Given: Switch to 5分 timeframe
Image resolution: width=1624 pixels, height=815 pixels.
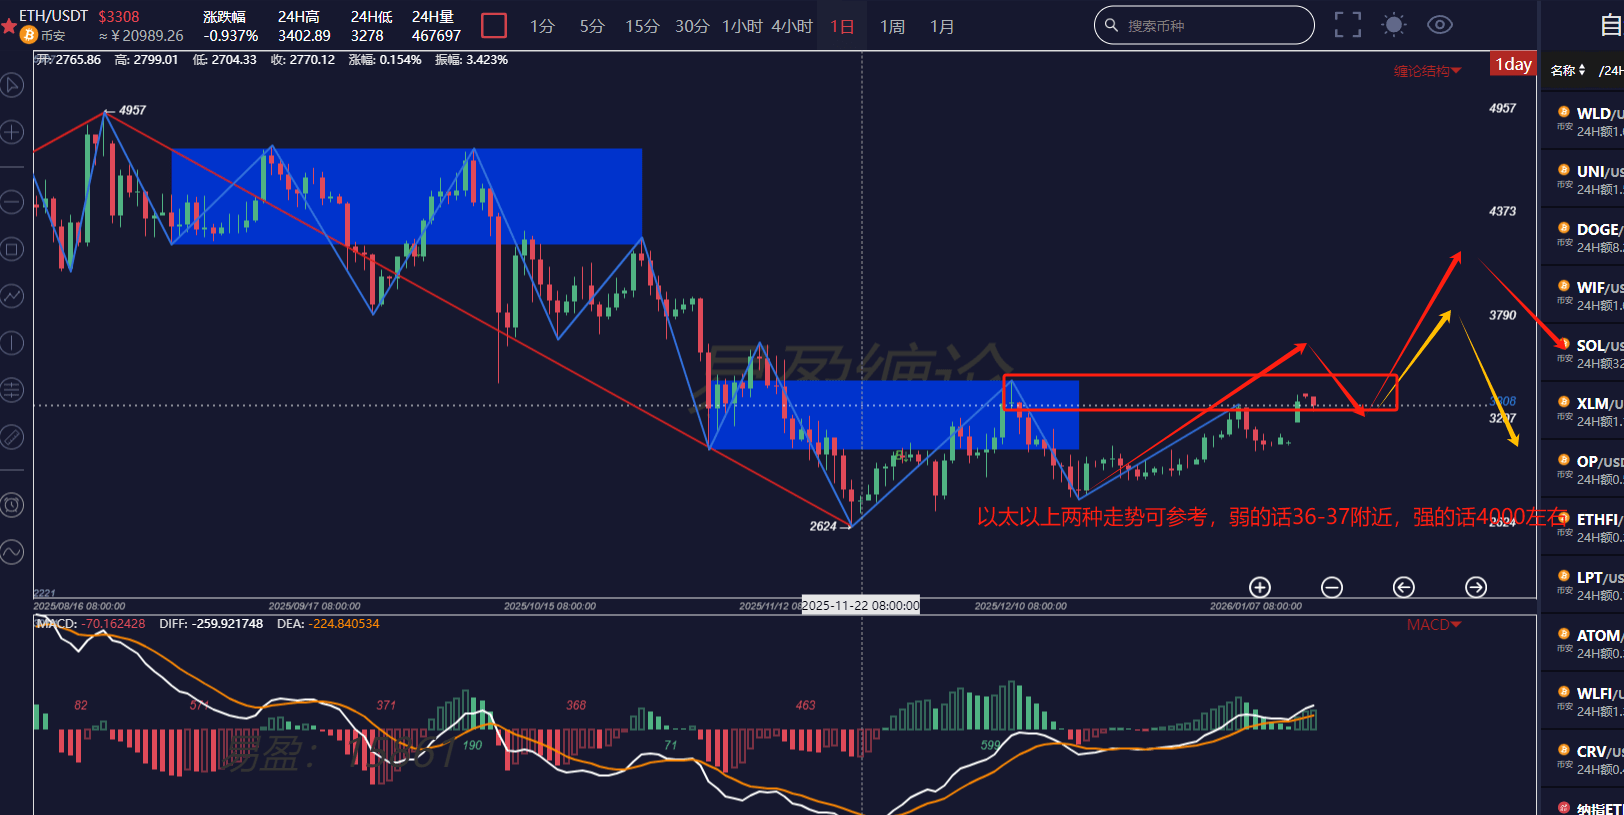Looking at the screenshot, I should click(x=592, y=26).
